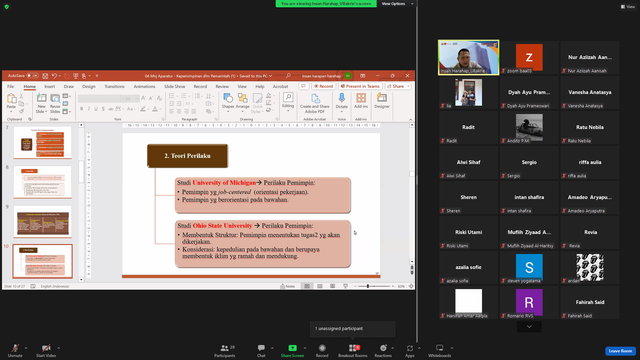
Task: Unmute microphone in Zoom toolbar
Action: [15, 350]
